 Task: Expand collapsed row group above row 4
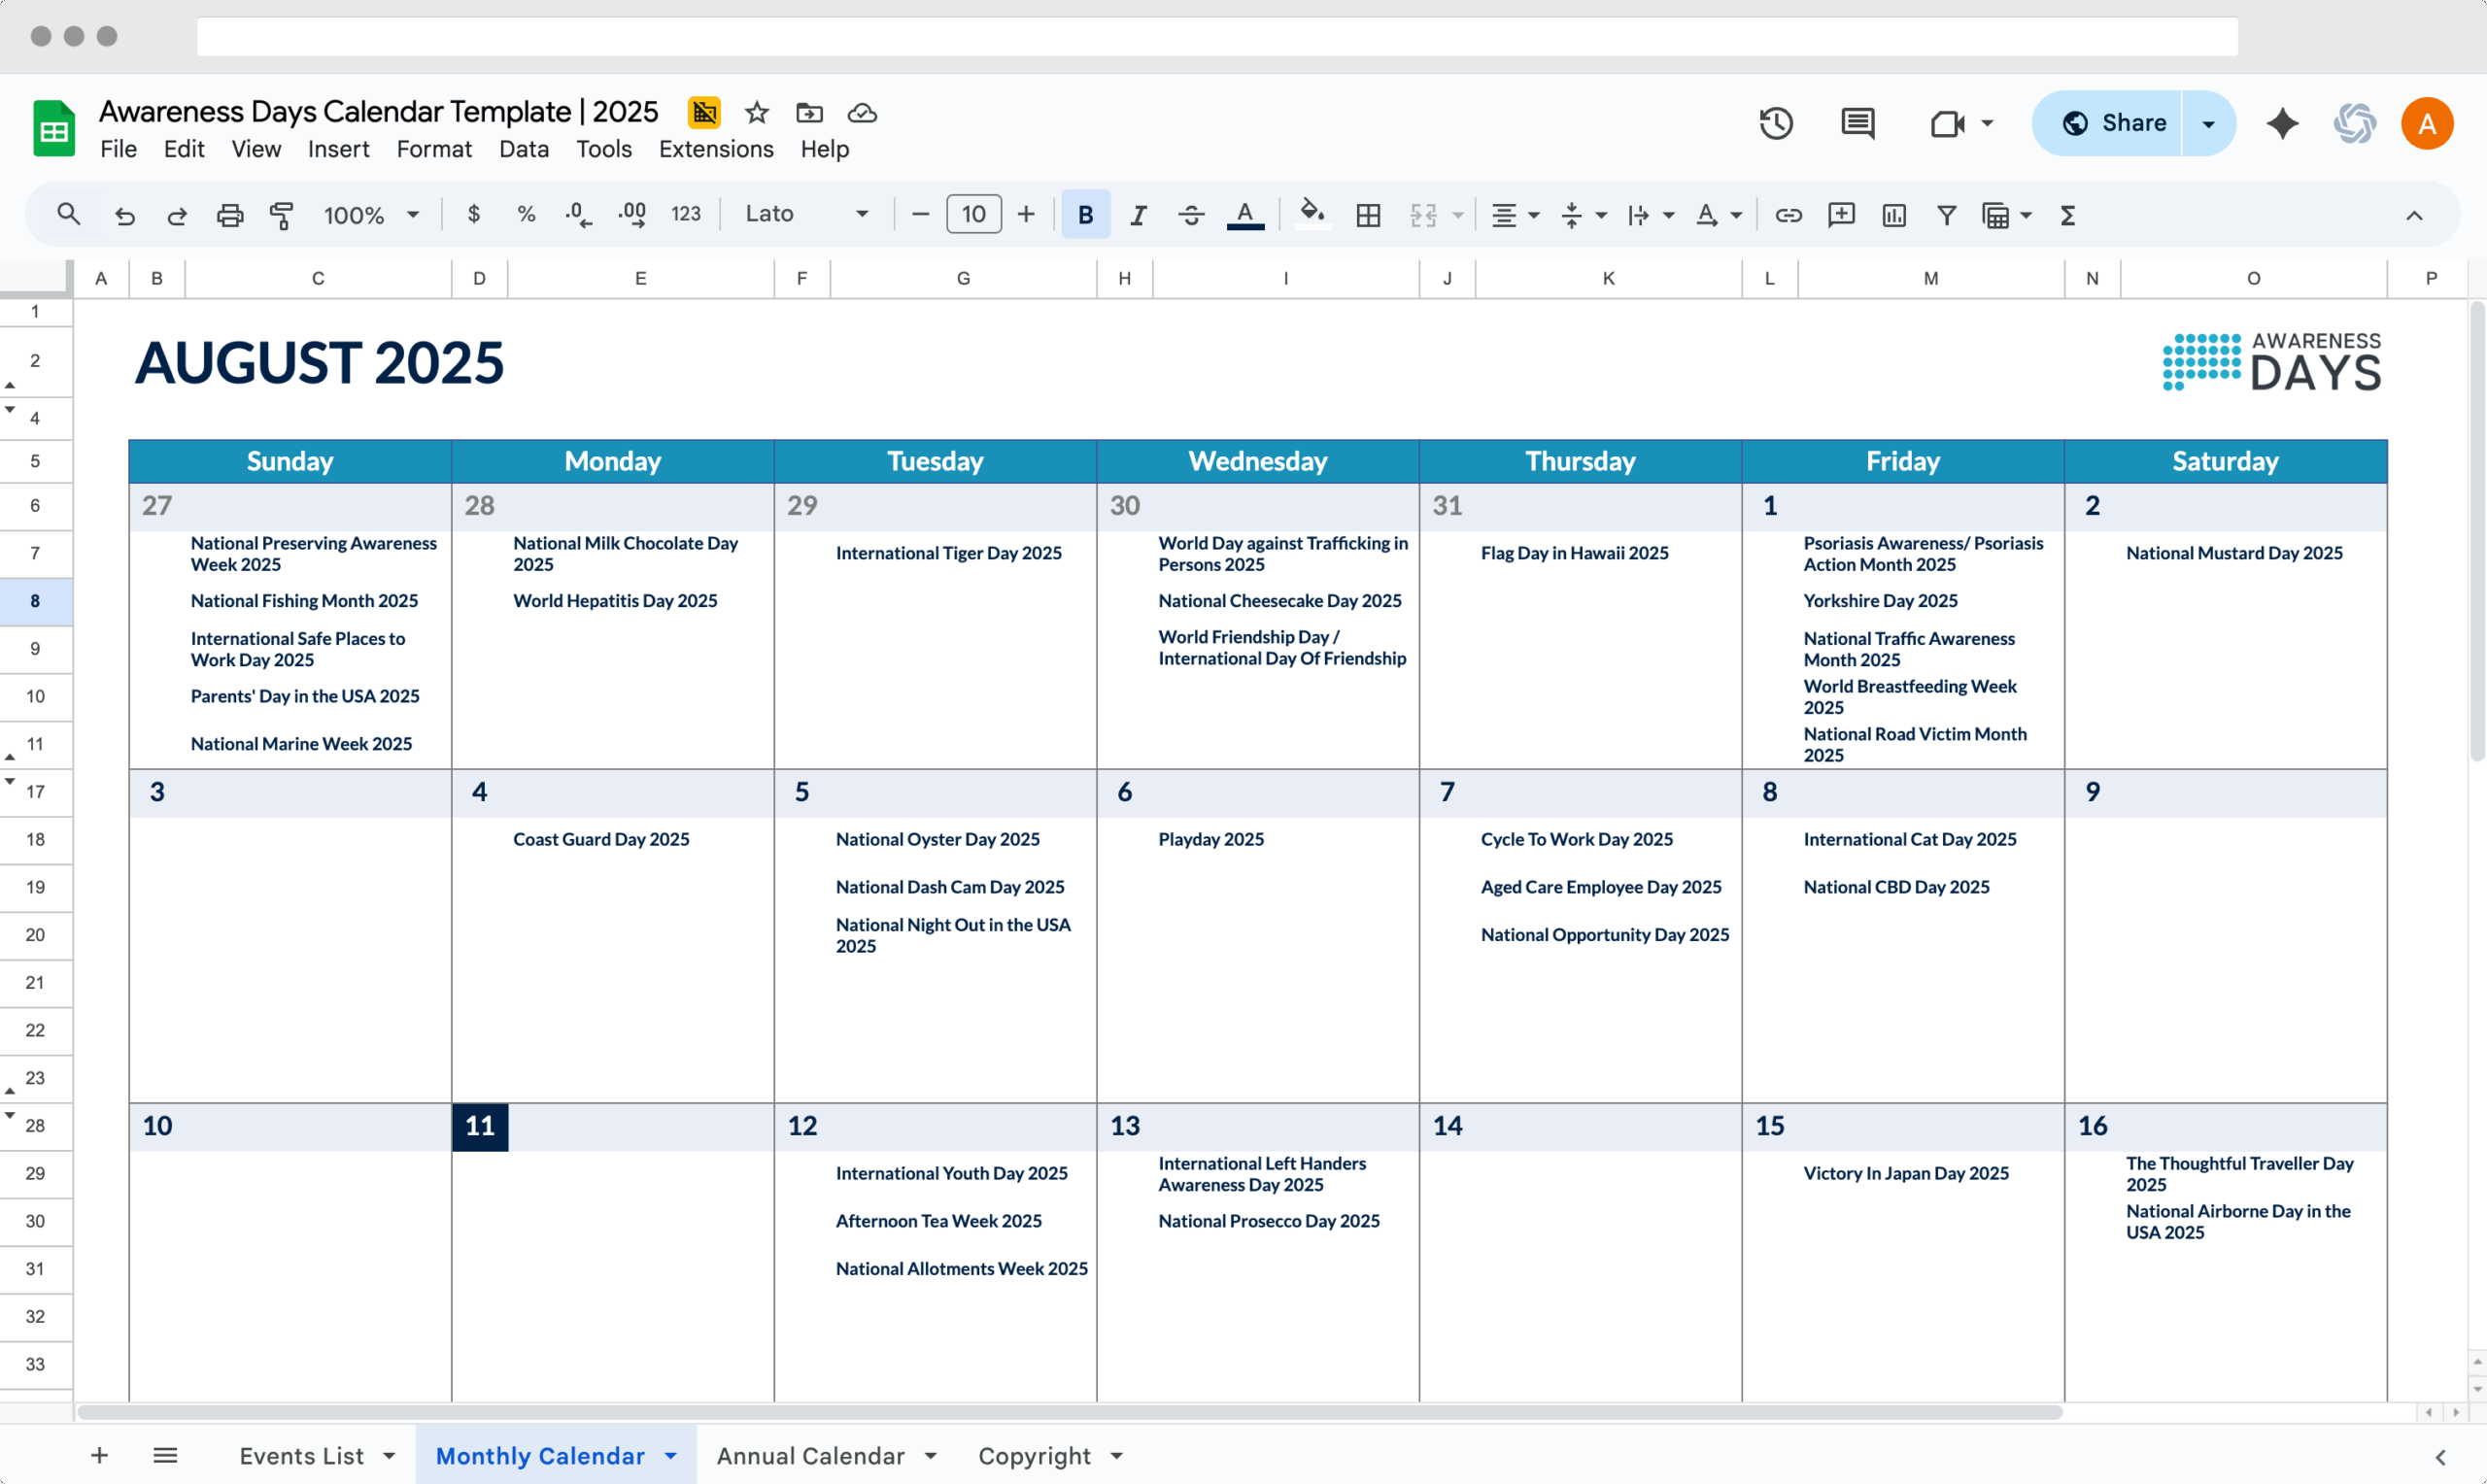point(10,410)
